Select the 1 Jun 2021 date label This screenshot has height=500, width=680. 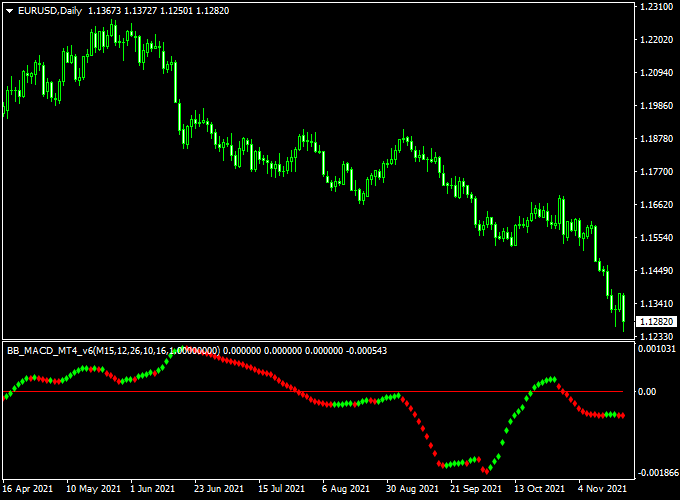point(153,489)
